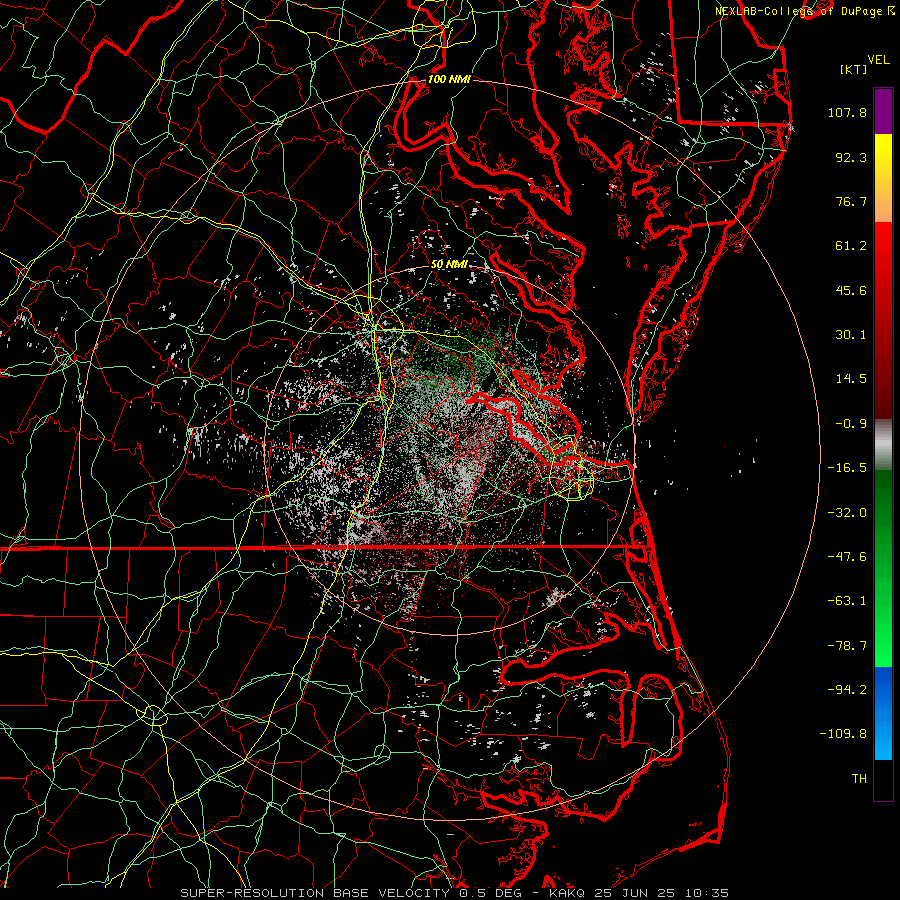
Task: Click the 100 NMI range ring label
Action: click(449, 79)
